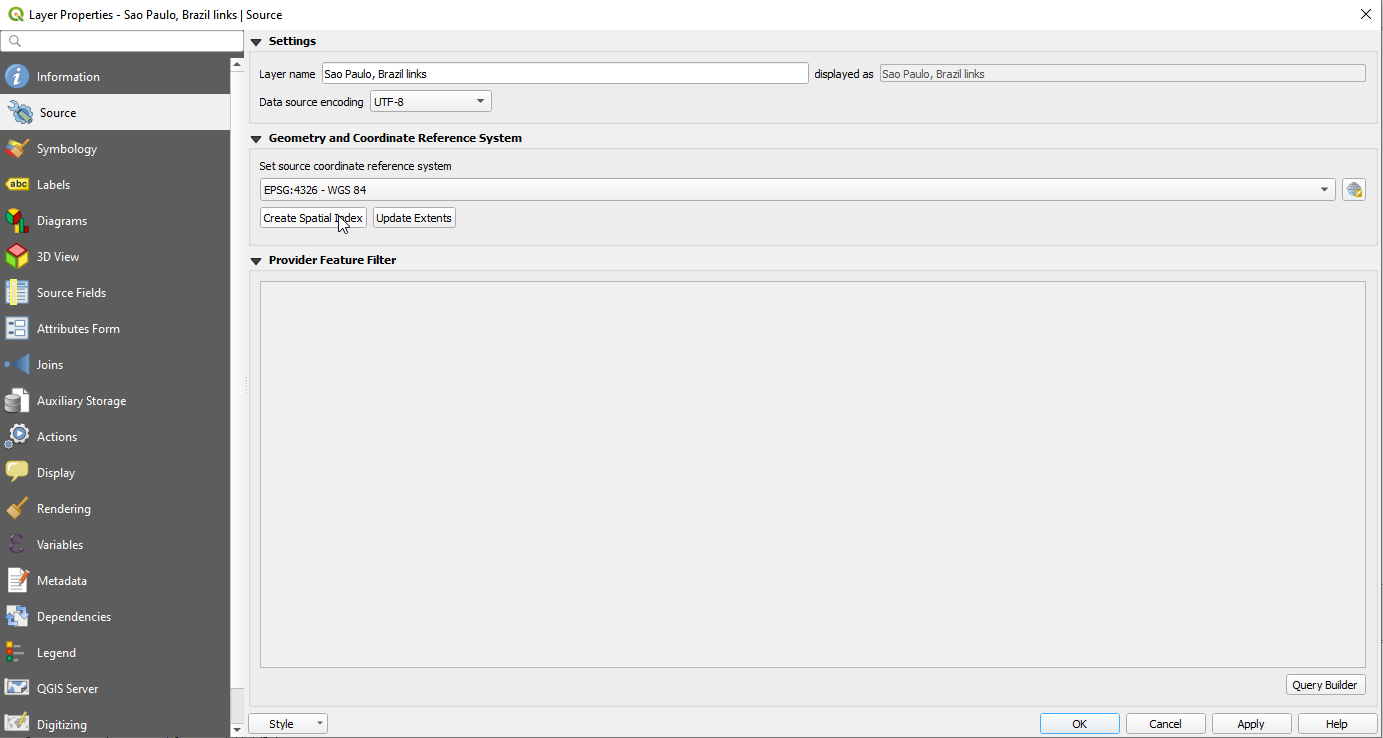Switch to the Information tab
1383x738 pixels.
(68, 77)
